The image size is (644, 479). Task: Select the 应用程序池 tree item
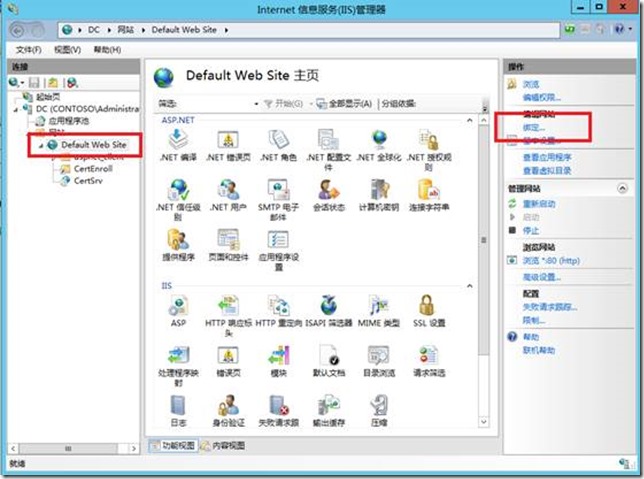click(x=69, y=121)
